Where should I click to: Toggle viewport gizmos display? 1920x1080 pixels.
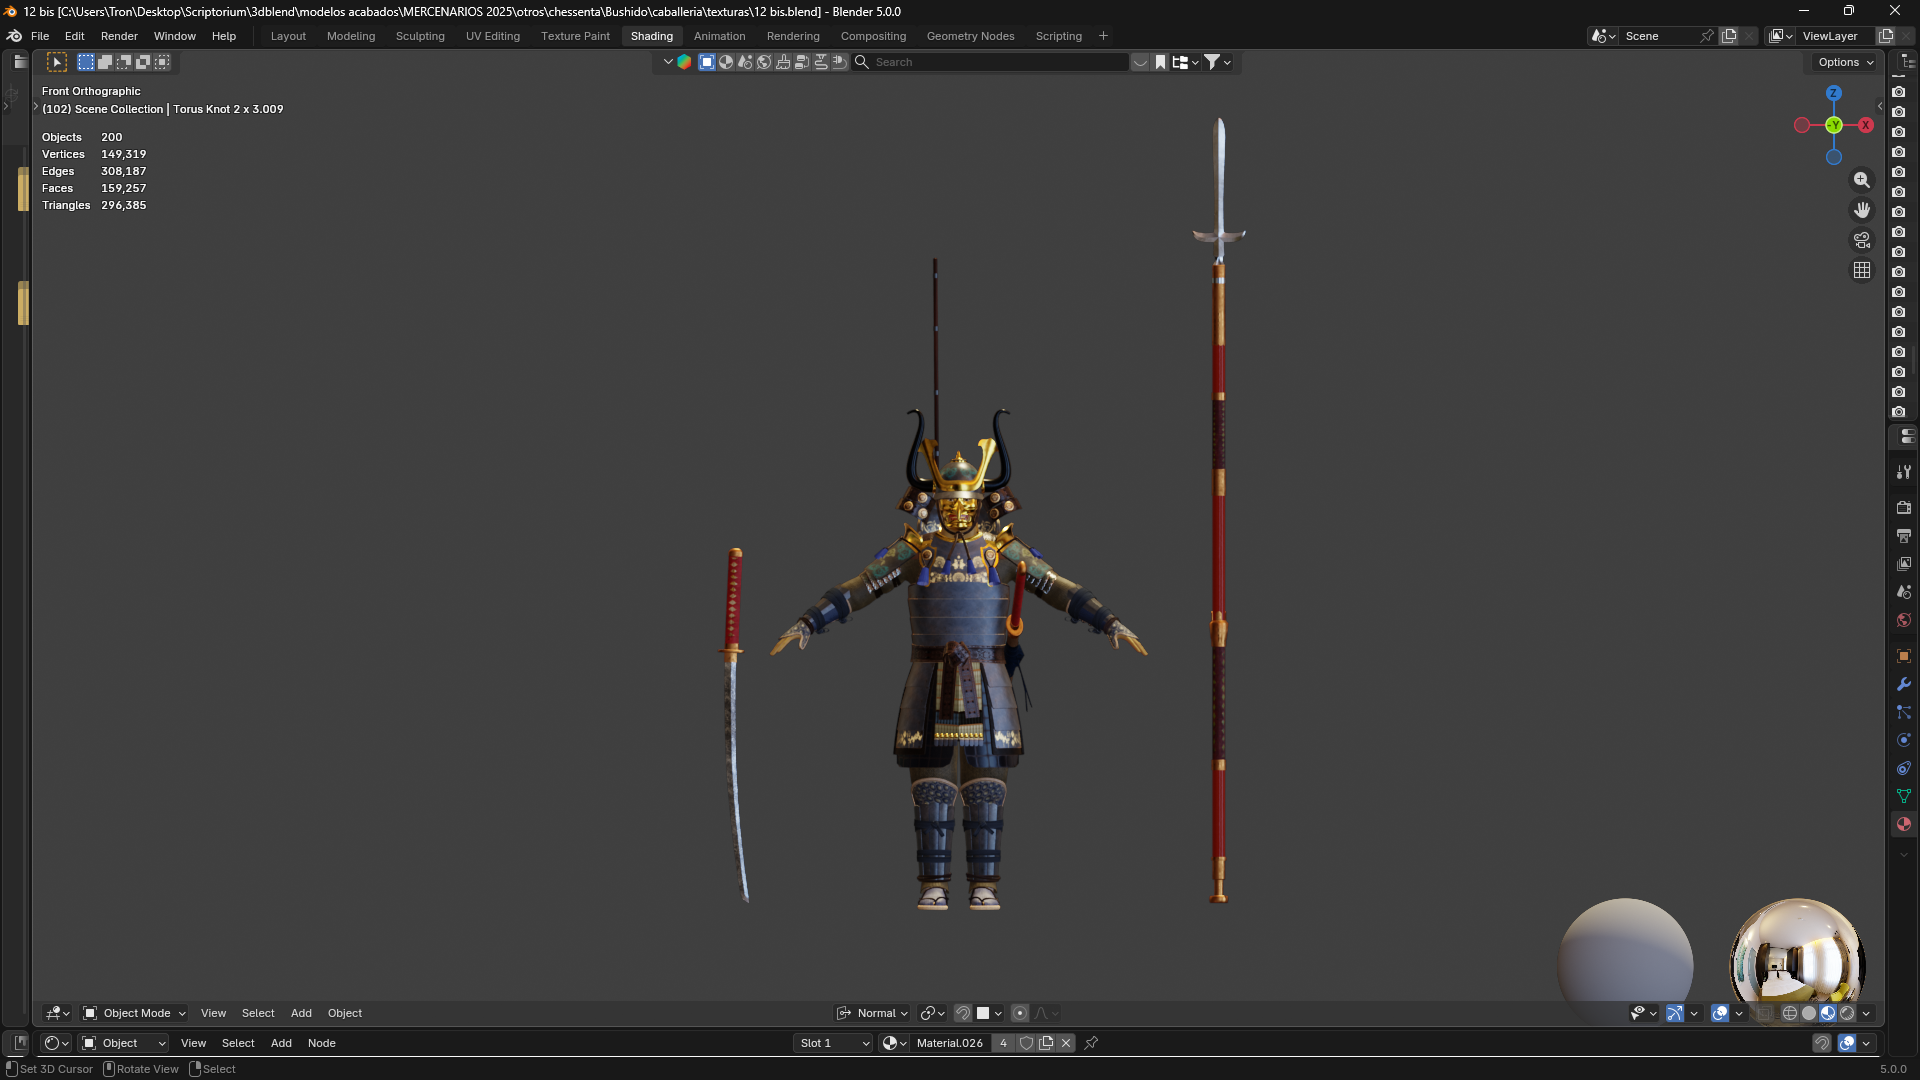coord(1675,1013)
